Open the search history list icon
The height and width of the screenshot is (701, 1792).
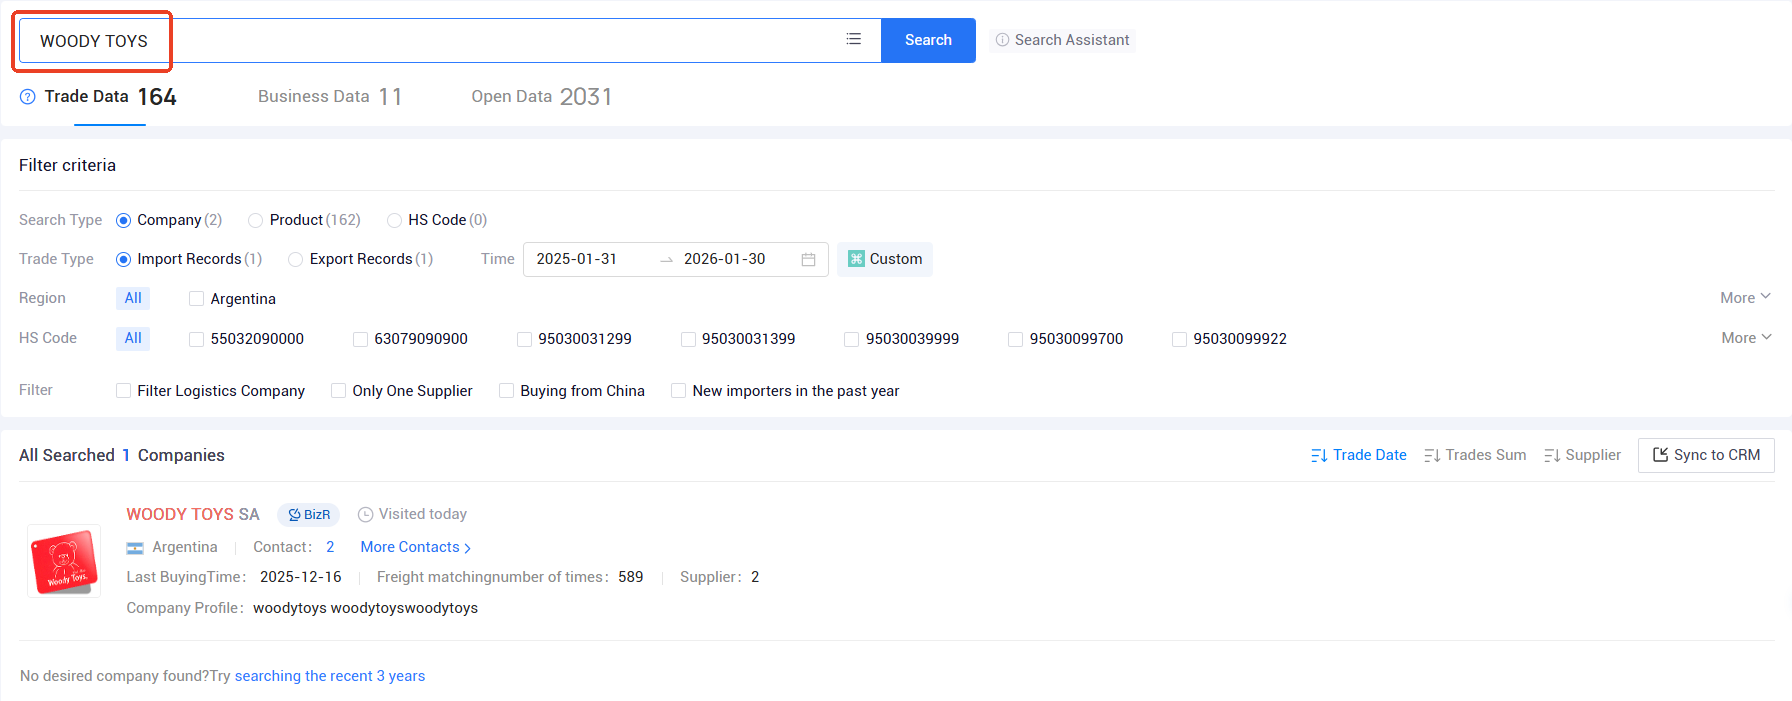tap(853, 39)
